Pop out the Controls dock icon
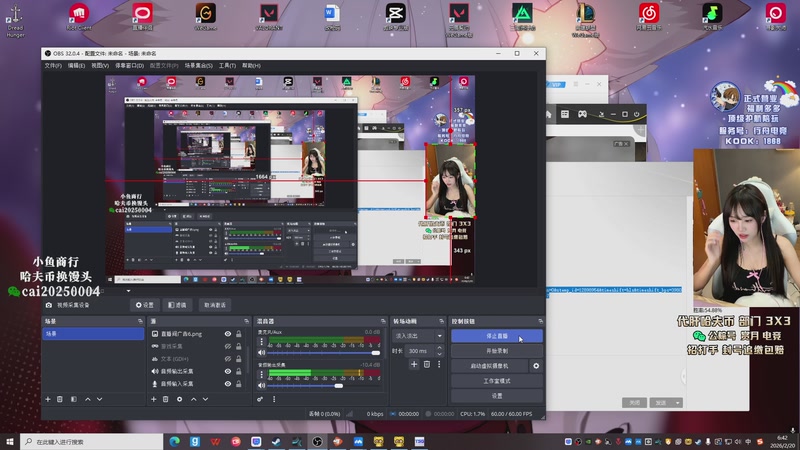The image size is (800, 450). (x=540, y=321)
